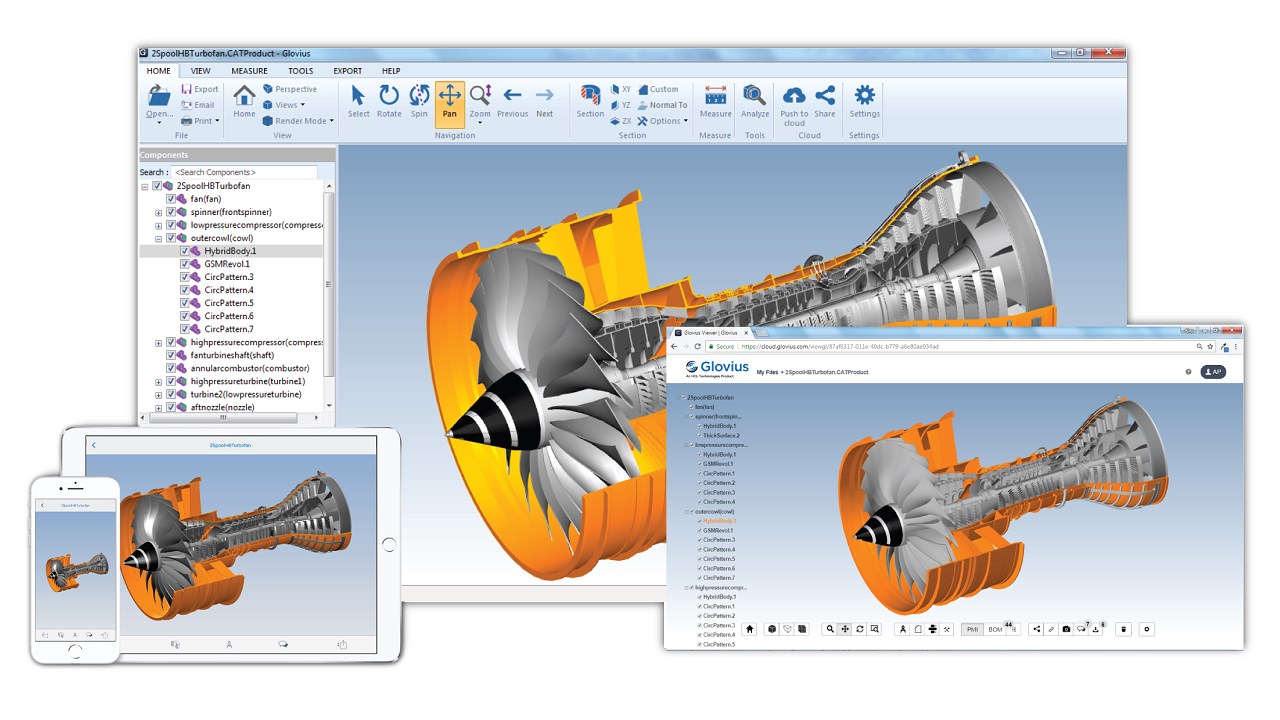Open Render Mode dropdown
This screenshot has width=1280, height=720.
coord(298,121)
